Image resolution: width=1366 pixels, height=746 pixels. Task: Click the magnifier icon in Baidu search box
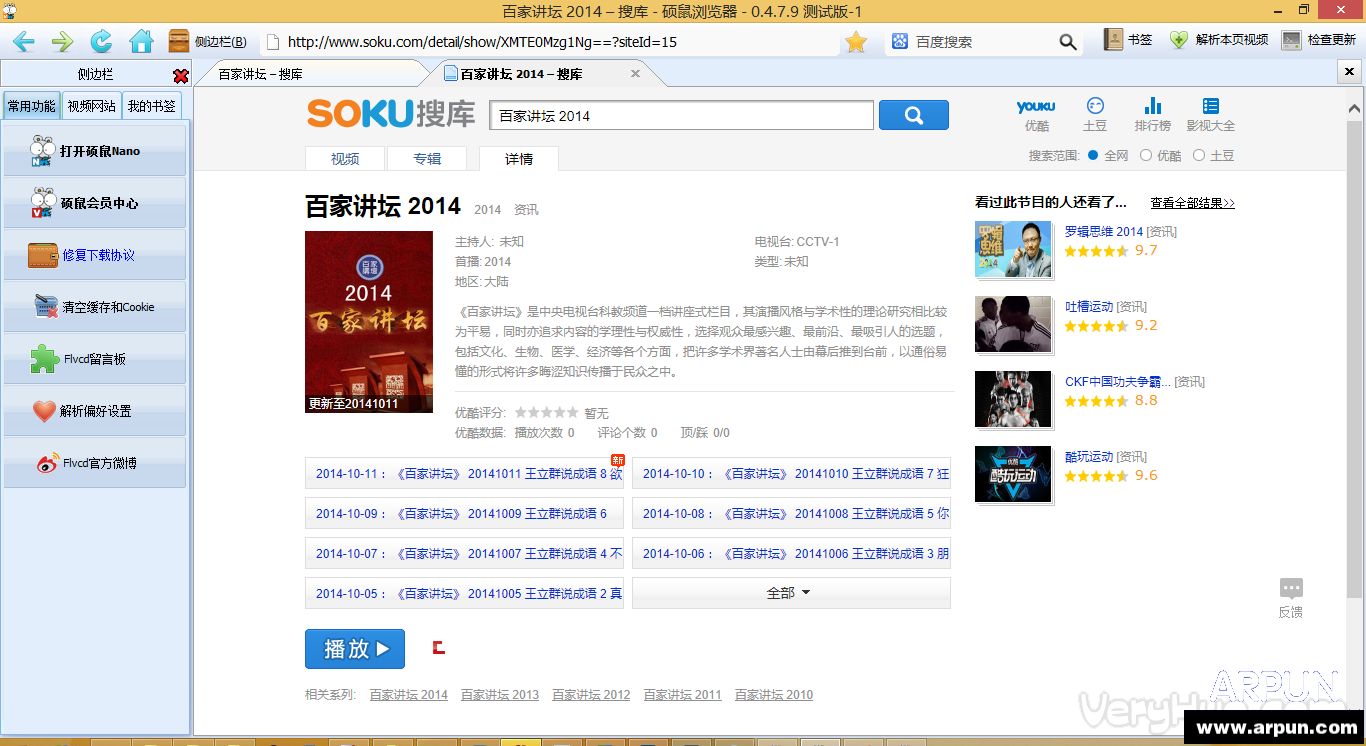coord(1068,42)
